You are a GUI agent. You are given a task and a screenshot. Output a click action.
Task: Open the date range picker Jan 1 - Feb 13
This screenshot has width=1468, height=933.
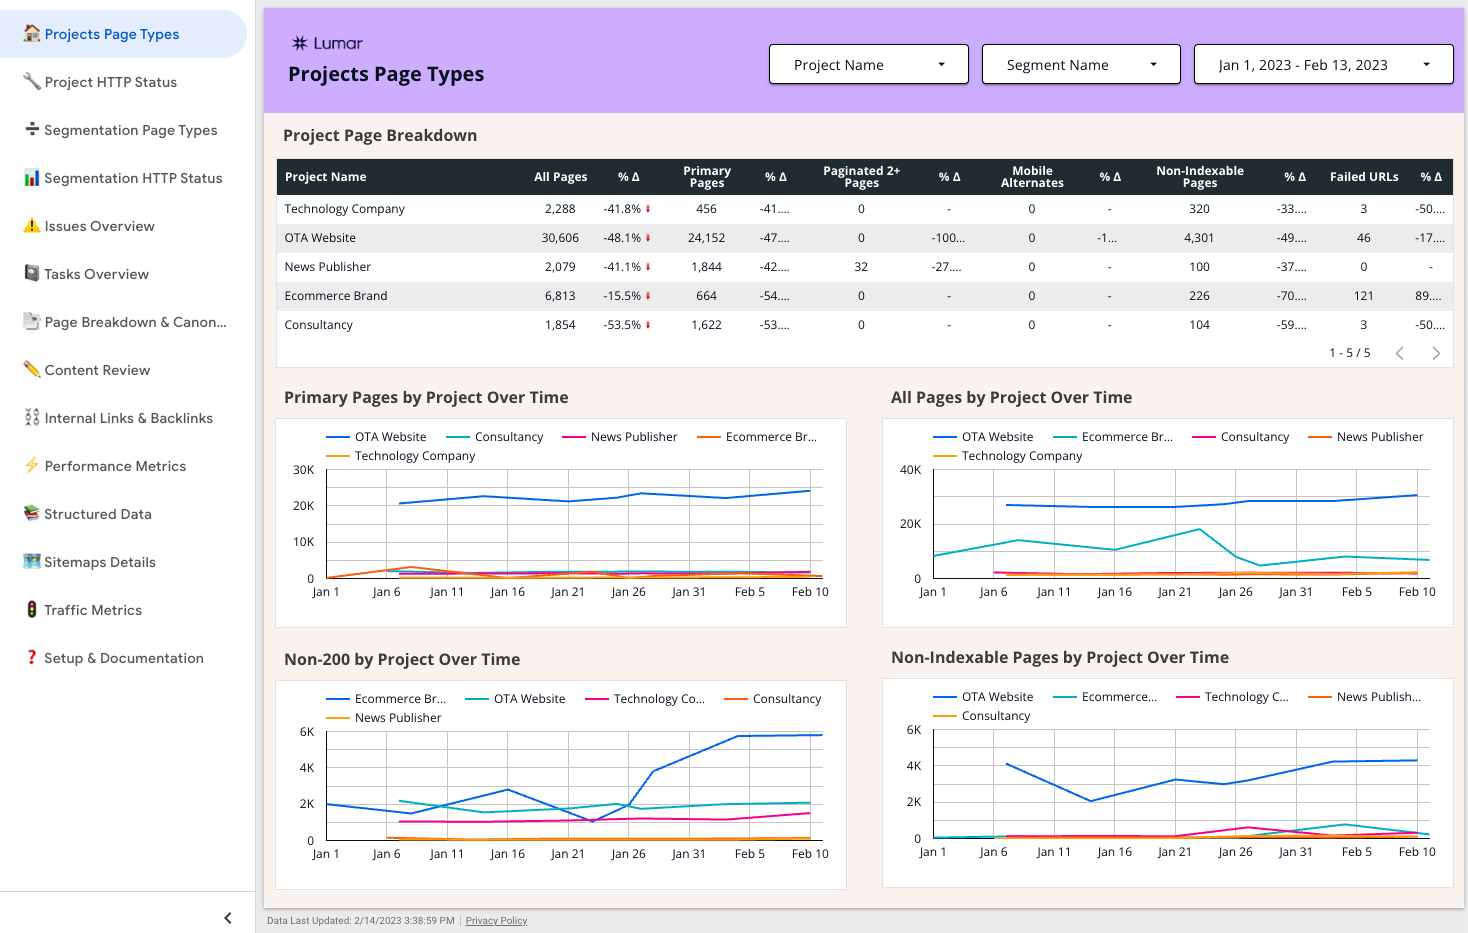[x=1322, y=65]
